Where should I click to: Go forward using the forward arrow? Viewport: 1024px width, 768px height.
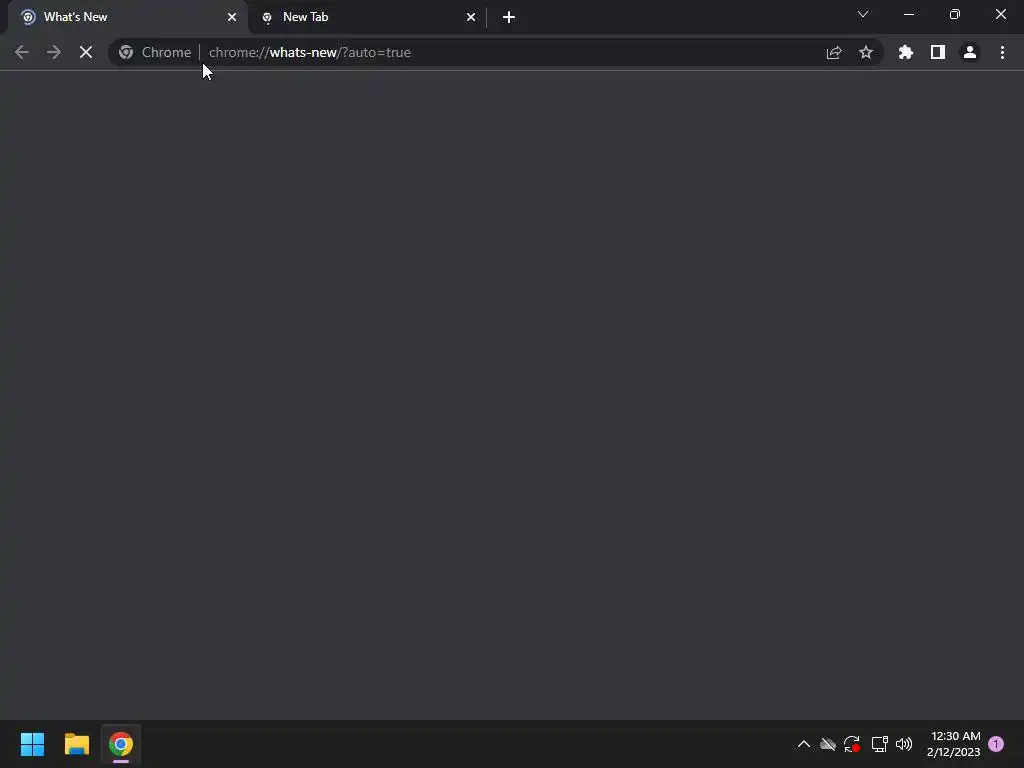pos(54,52)
